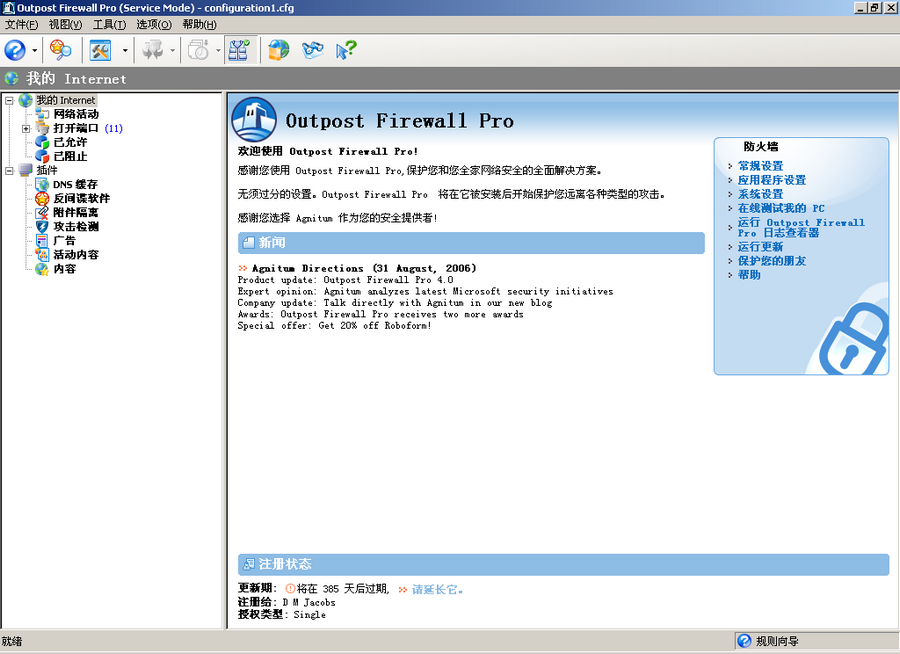The image size is (900, 654).
Task: Click the 保护您的朋友 link
Action: [x=772, y=261]
